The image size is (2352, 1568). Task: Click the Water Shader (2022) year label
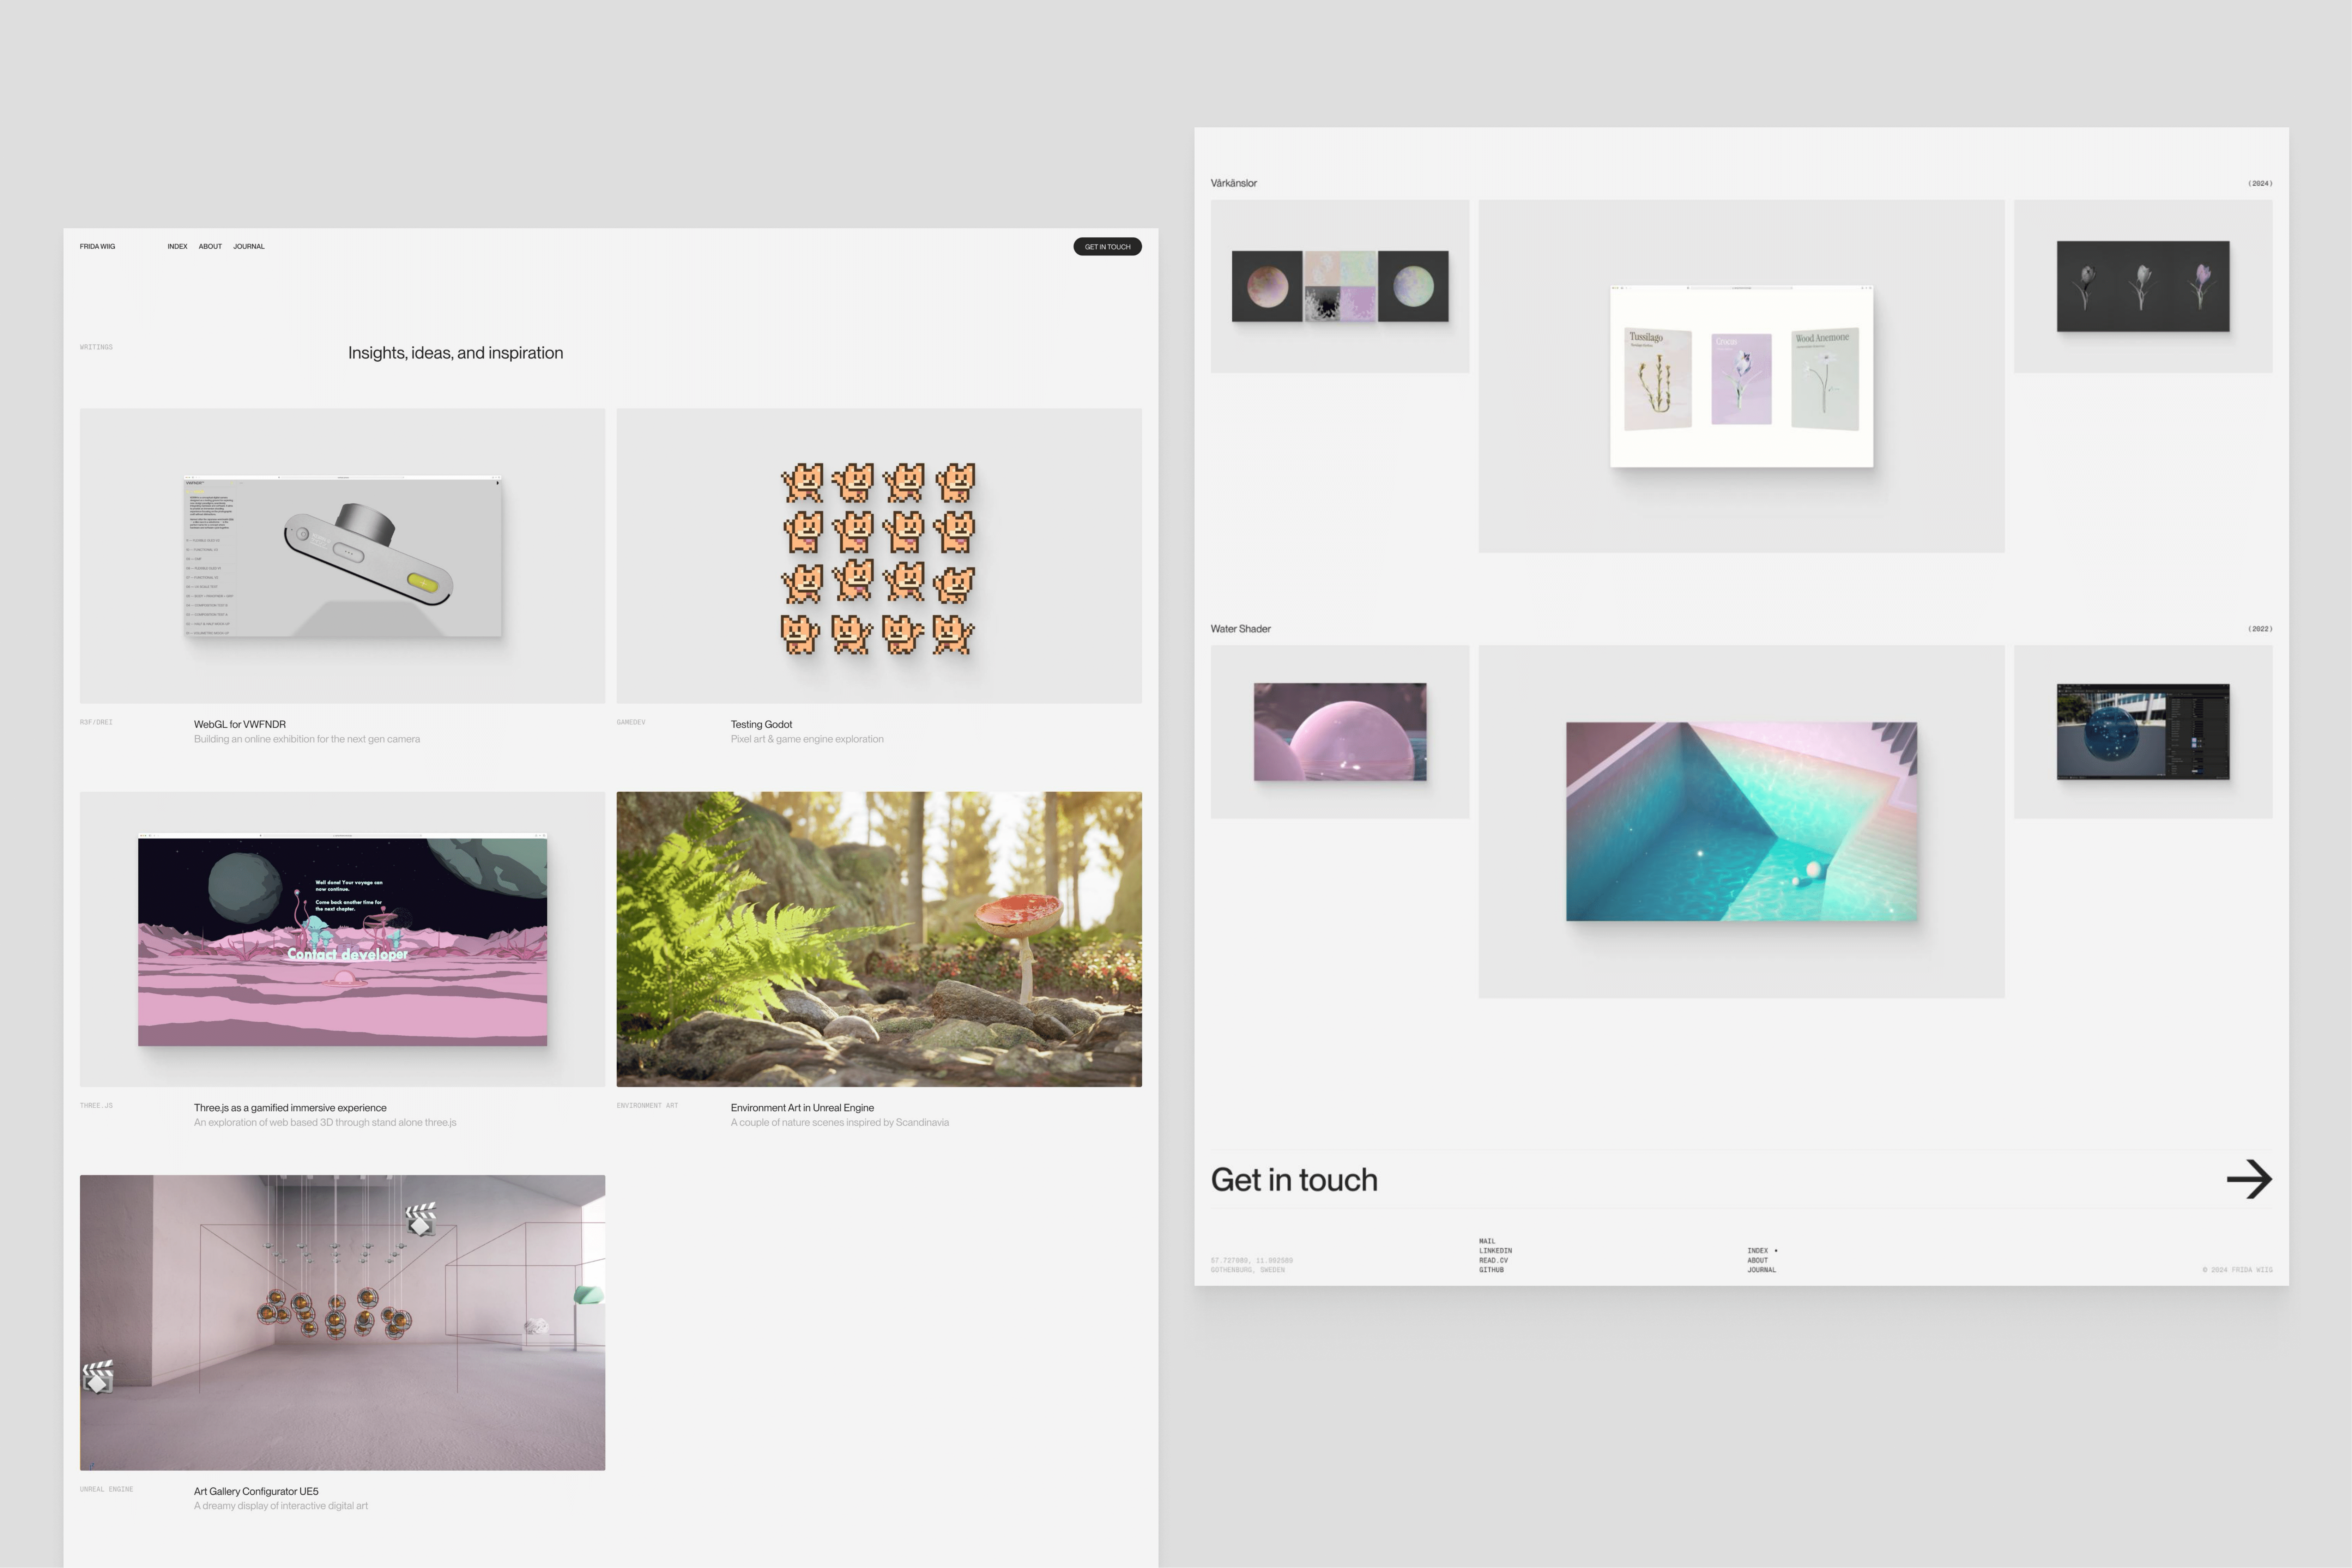[x=2260, y=629]
